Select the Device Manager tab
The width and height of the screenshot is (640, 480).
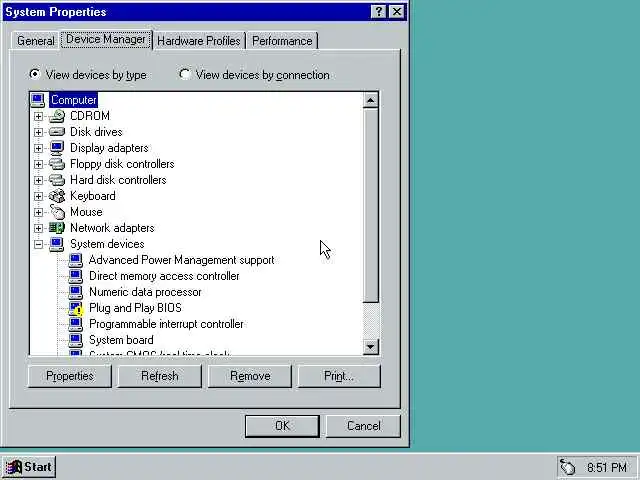pyautogui.click(x=106, y=39)
